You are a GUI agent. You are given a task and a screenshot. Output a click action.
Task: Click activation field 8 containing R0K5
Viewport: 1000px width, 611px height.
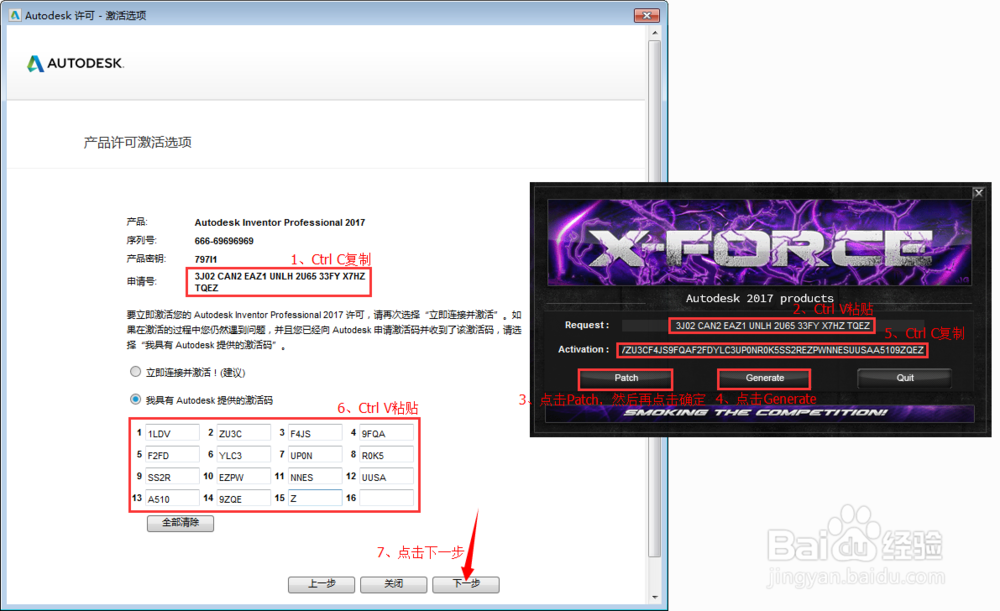pyautogui.click(x=386, y=455)
